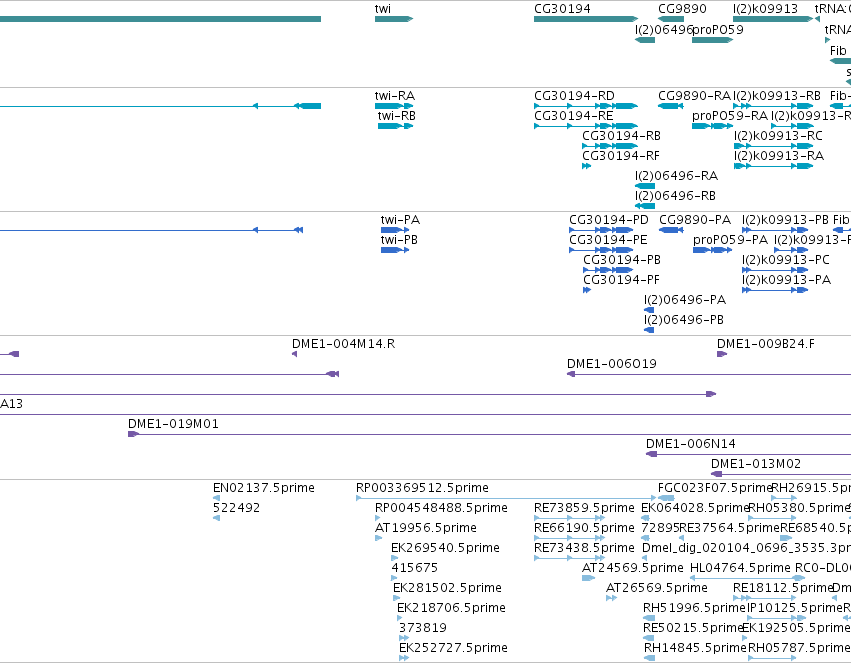The width and height of the screenshot is (851, 663).
Task: Select the AT24569.5prime EST label
Action: pyautogui.click(x=633, y=568)
